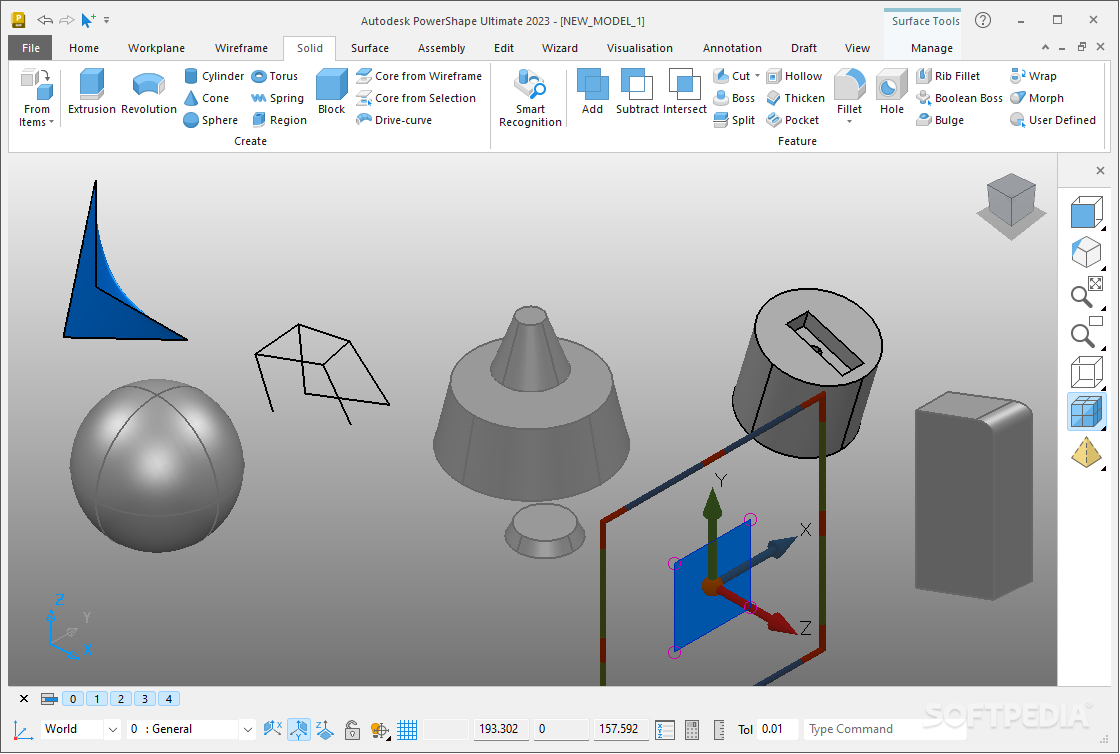Click the Add boolean feature
This screenshot has width=1120, height=754.
pyautogui.click(x=592, y=91)
